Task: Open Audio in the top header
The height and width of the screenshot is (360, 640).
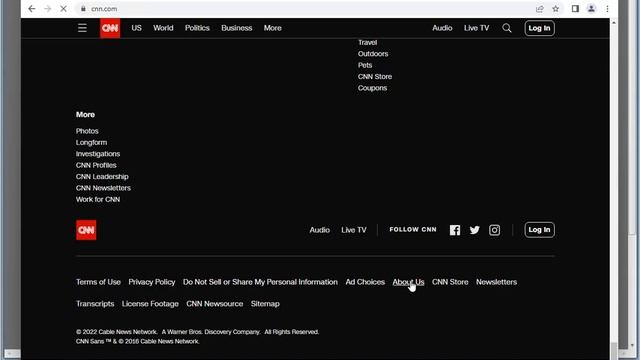Action: 442,28
